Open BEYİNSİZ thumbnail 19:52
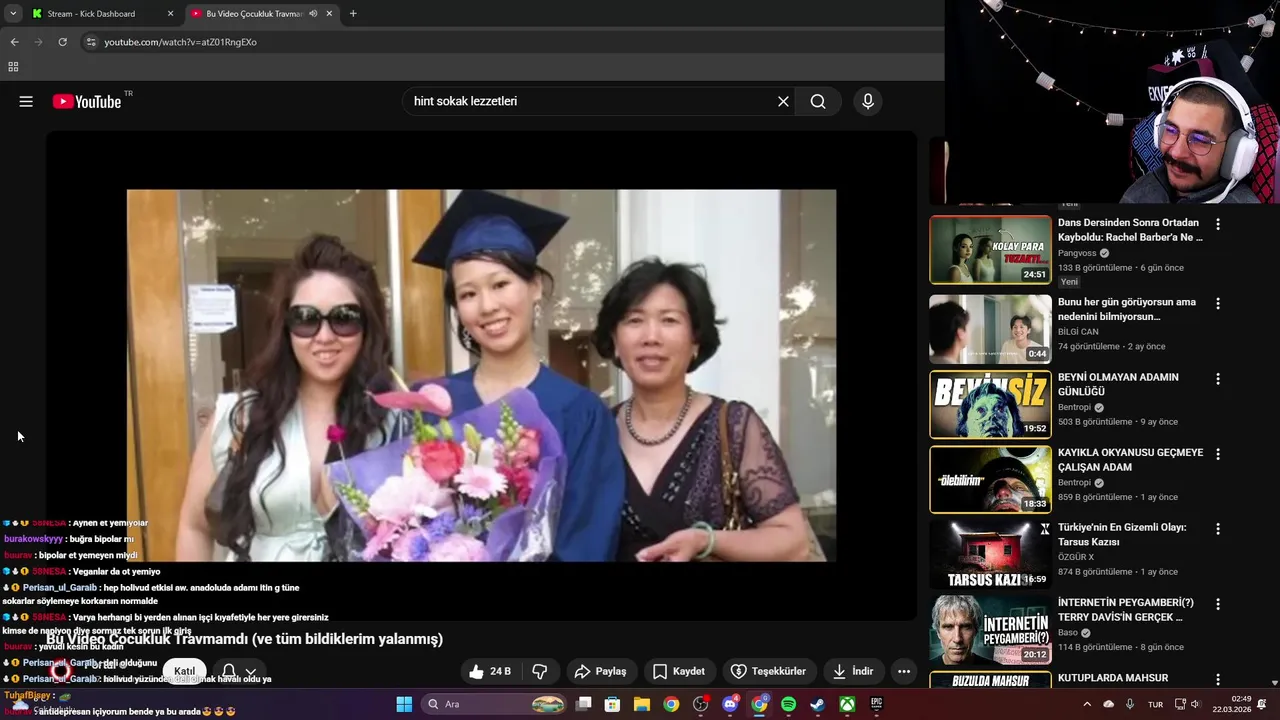The height and width of the screenshot is (720, 1280). (x=990, y=404)
